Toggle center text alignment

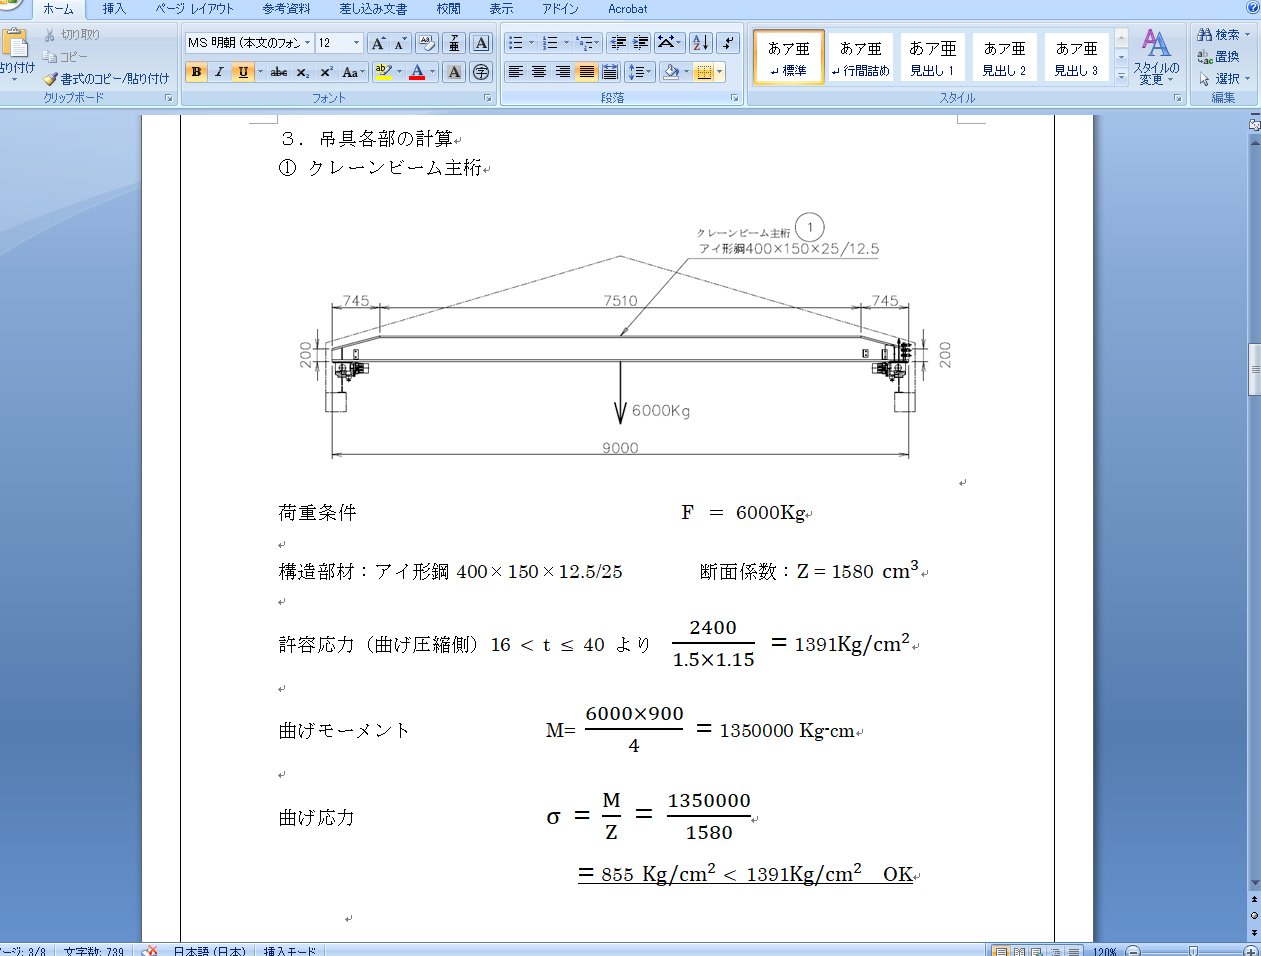point(539,72)
